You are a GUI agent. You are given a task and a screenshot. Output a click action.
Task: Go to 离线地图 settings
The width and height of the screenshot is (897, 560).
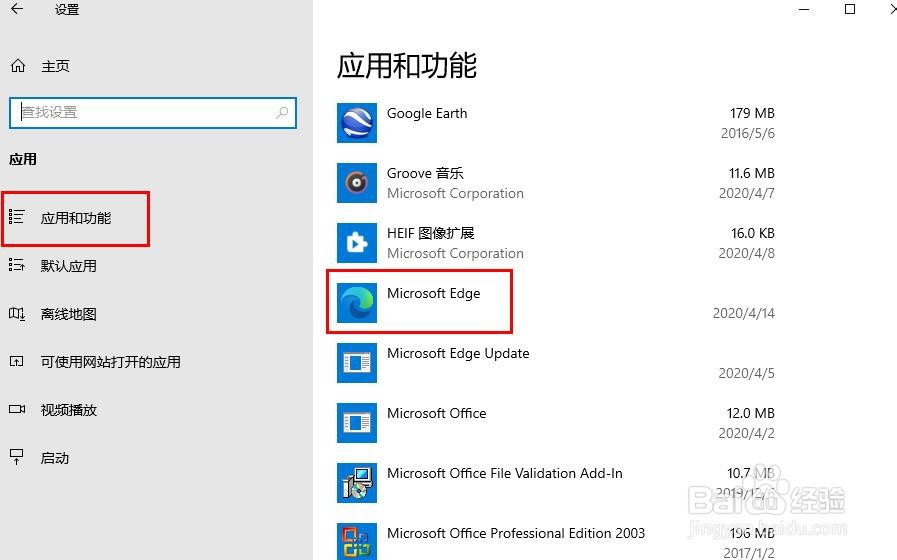click(68, 314)
